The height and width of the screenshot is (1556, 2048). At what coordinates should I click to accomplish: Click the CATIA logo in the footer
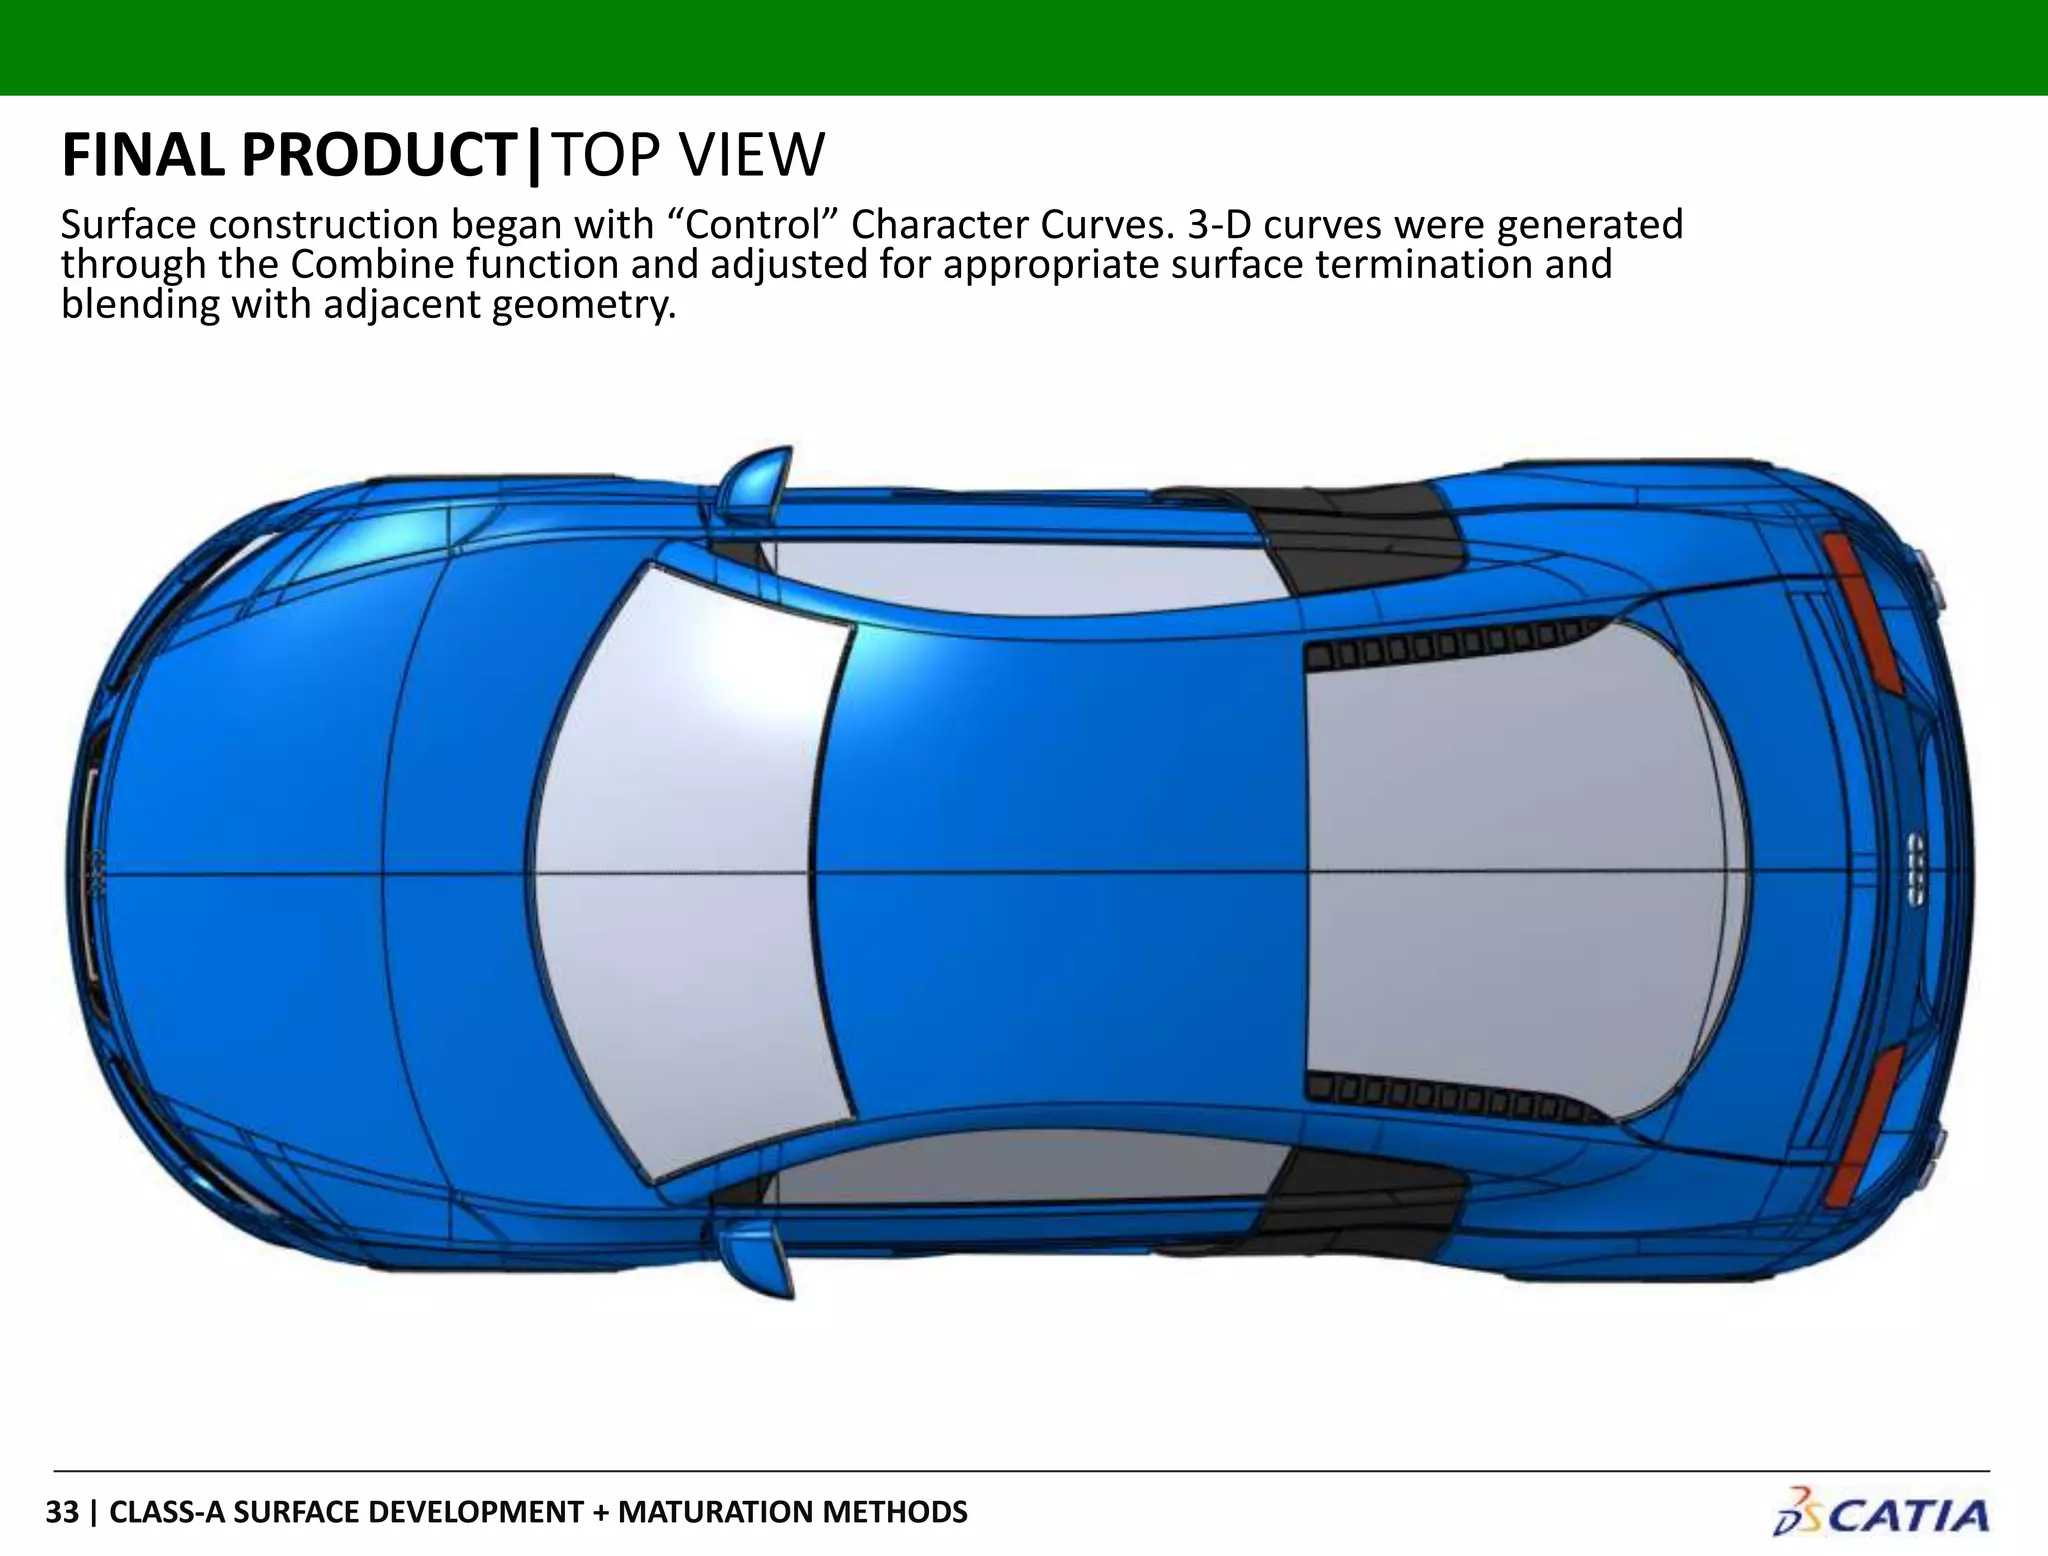click(1880, 1514)
